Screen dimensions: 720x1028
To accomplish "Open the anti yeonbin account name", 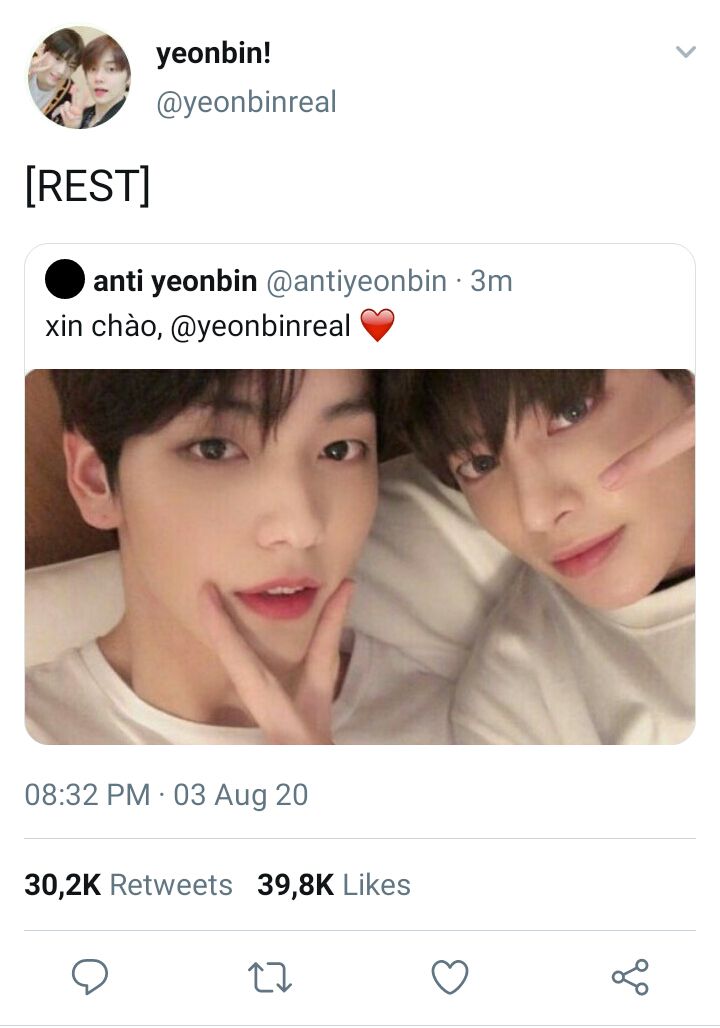I will [x=175, y=281].
